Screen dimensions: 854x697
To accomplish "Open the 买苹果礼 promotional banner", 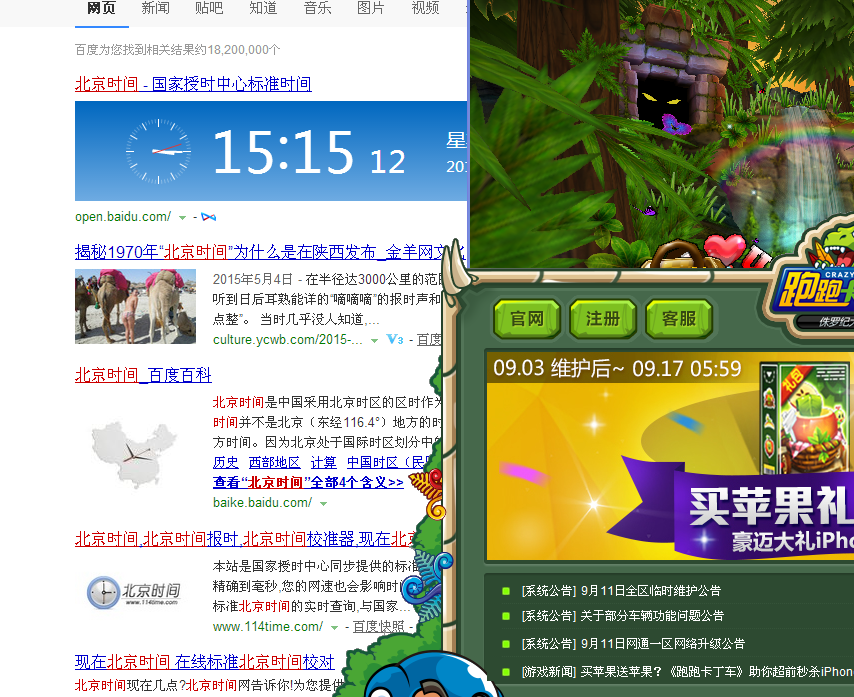I will tap(670, 456).
